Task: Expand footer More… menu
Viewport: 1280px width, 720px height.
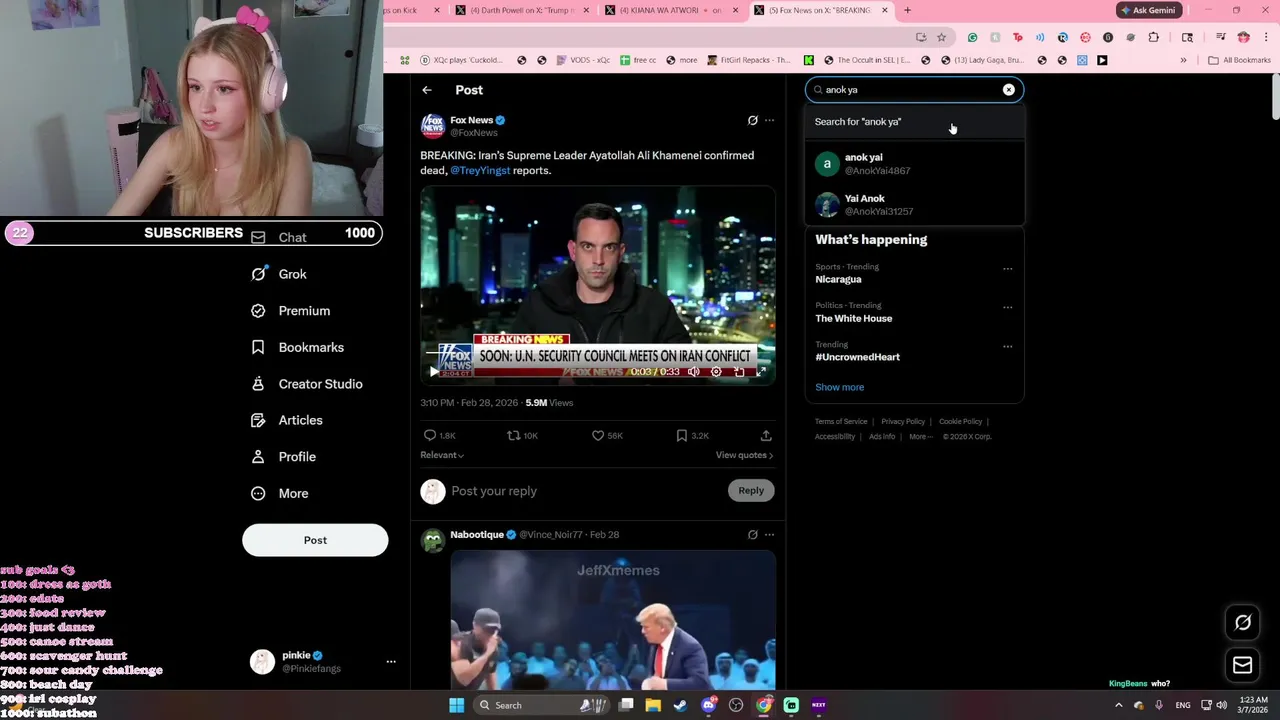Action: click(x=920, y=436)
